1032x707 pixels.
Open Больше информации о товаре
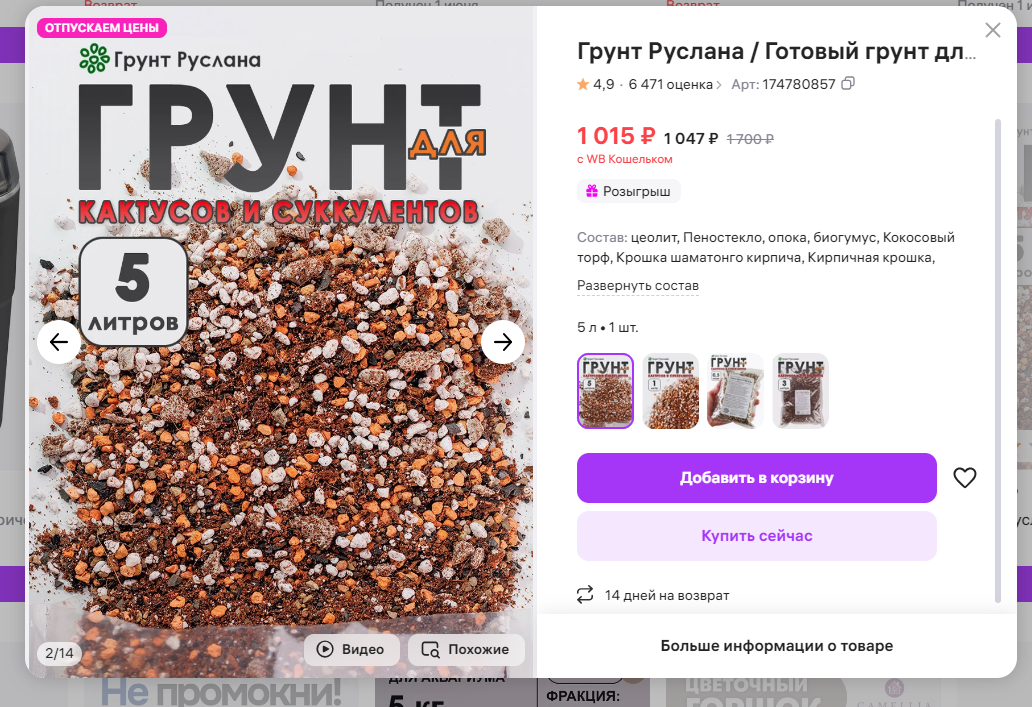coord(777,646)
